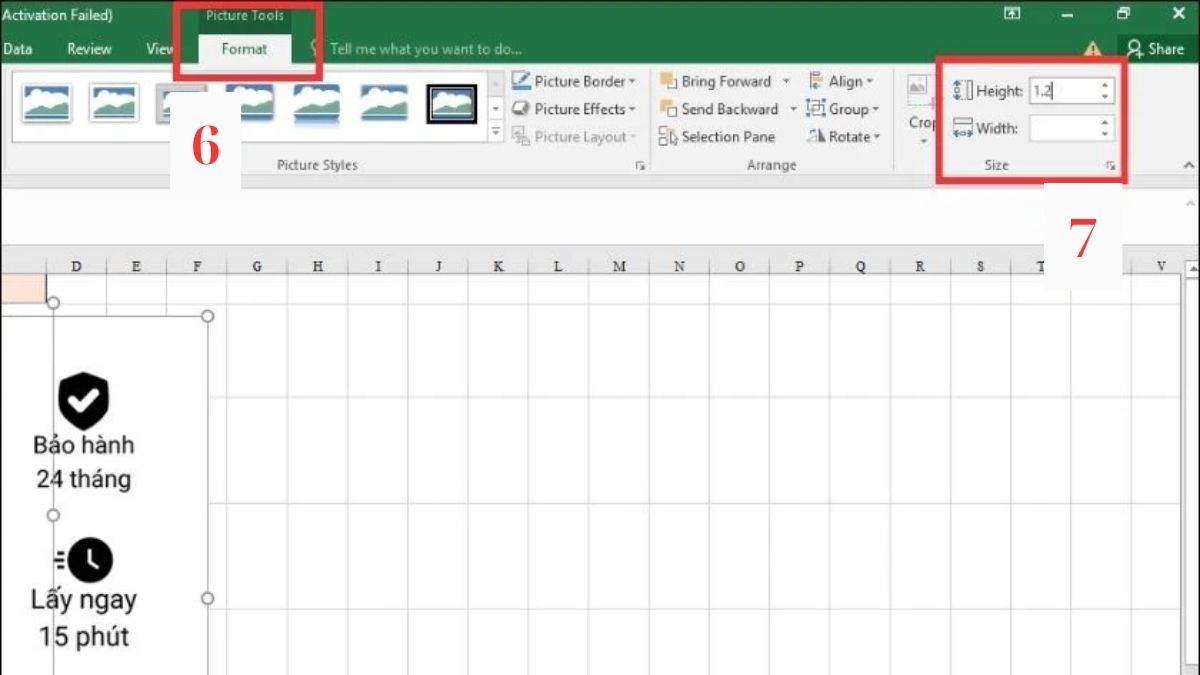The height and width of the screenshot is (675, 1200).
Task: Click the Send Backward icon
Action: click(666, 109)
